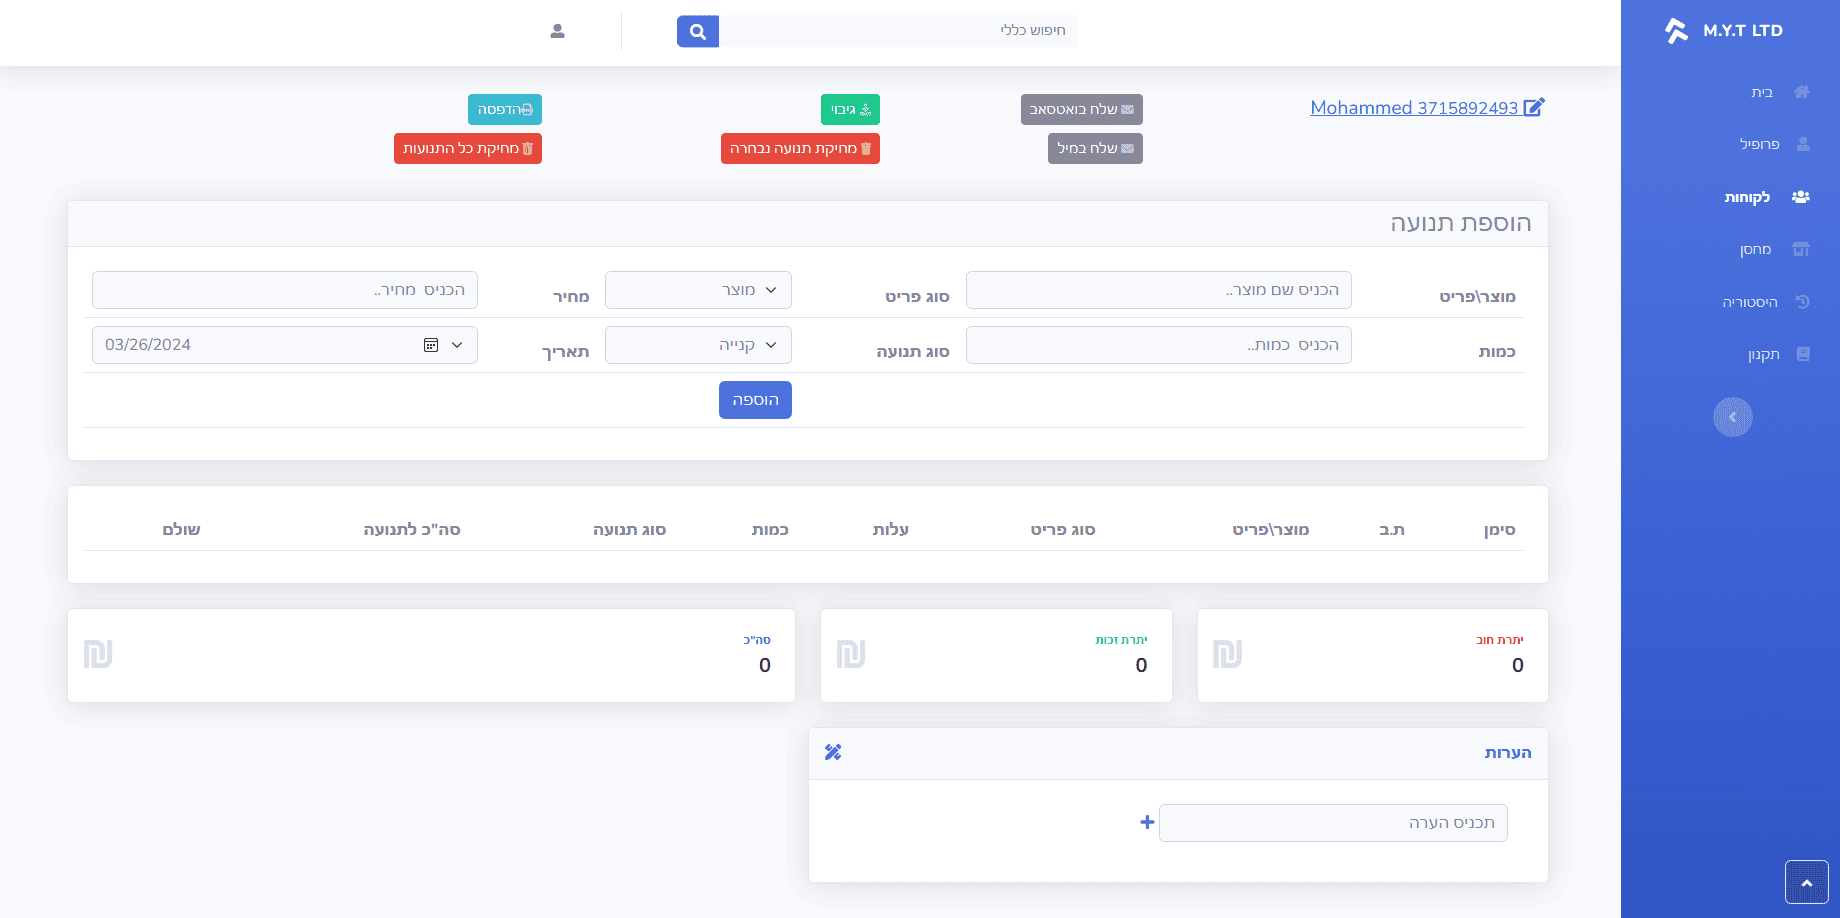
Task: Open the profile (פרופיל) icon in sidebar
Action: click(x=1803, y=144)
